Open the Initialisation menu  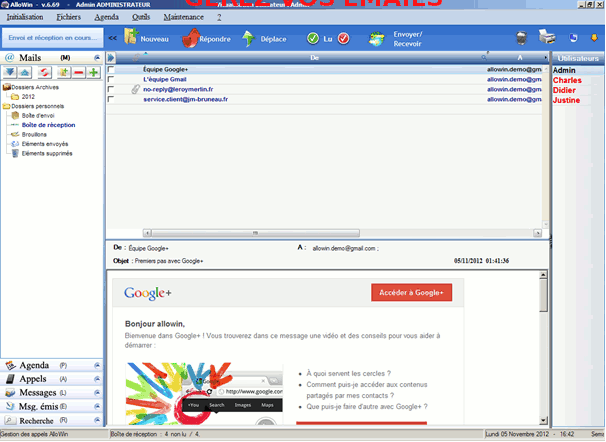(25, 17)
